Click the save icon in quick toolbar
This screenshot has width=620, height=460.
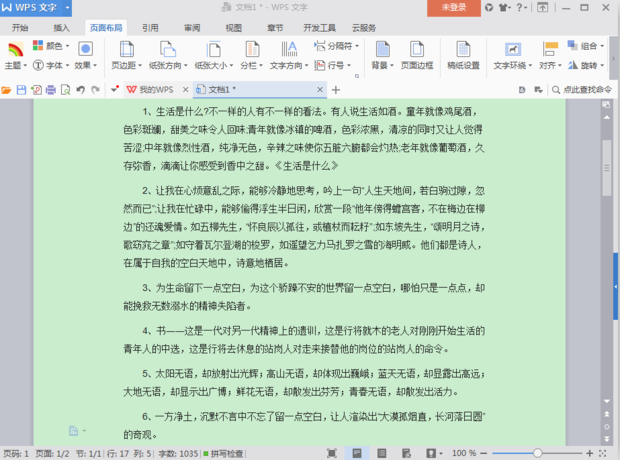click(x=21, y=90)
